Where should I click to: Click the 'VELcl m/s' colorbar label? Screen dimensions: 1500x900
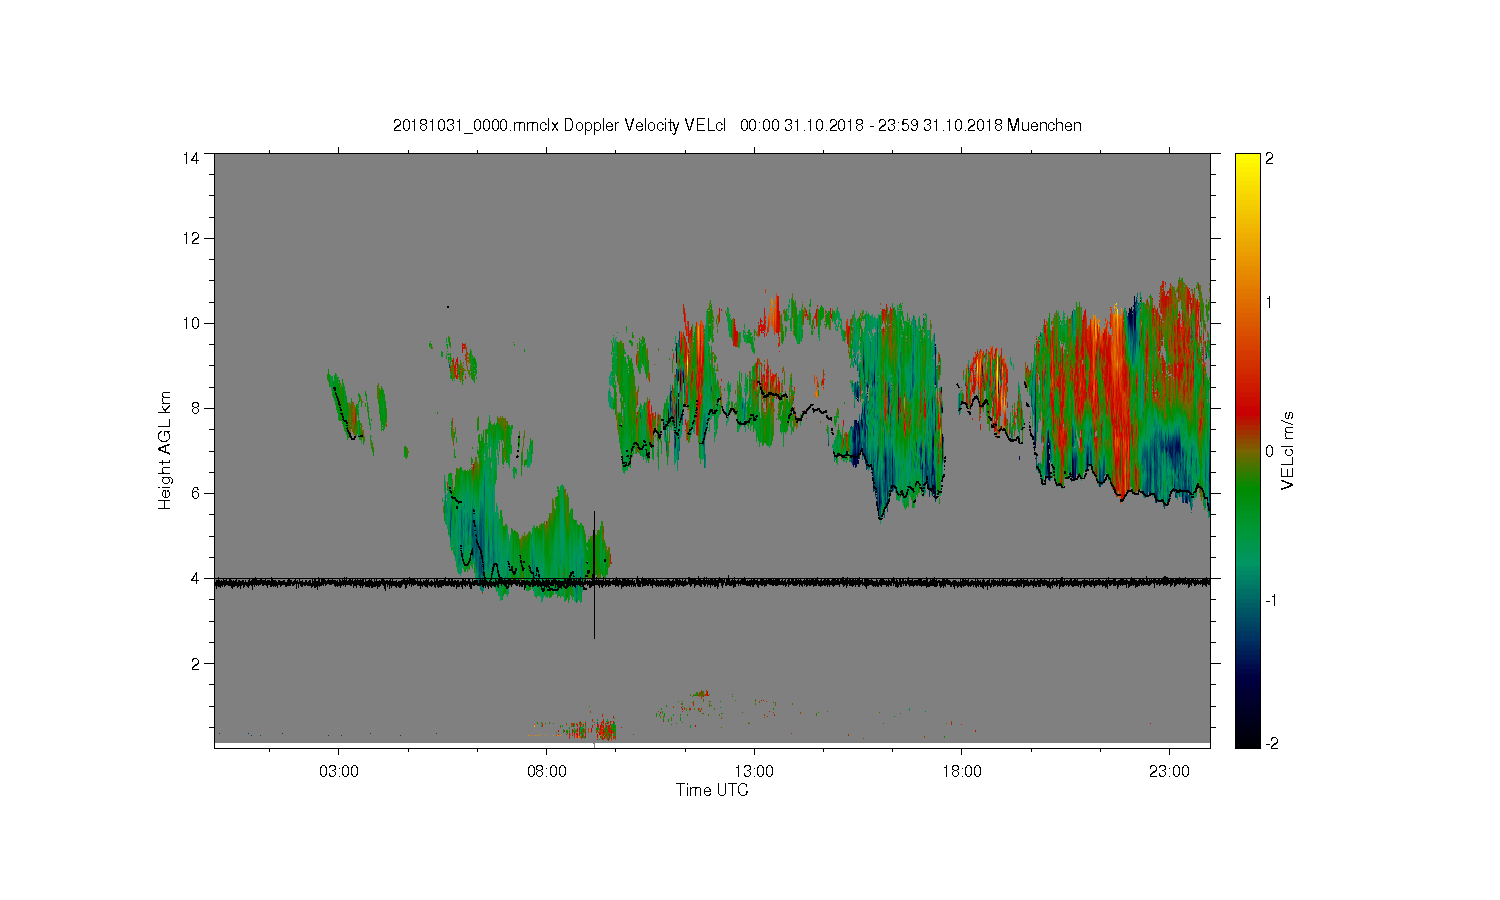coord(1288,450)
